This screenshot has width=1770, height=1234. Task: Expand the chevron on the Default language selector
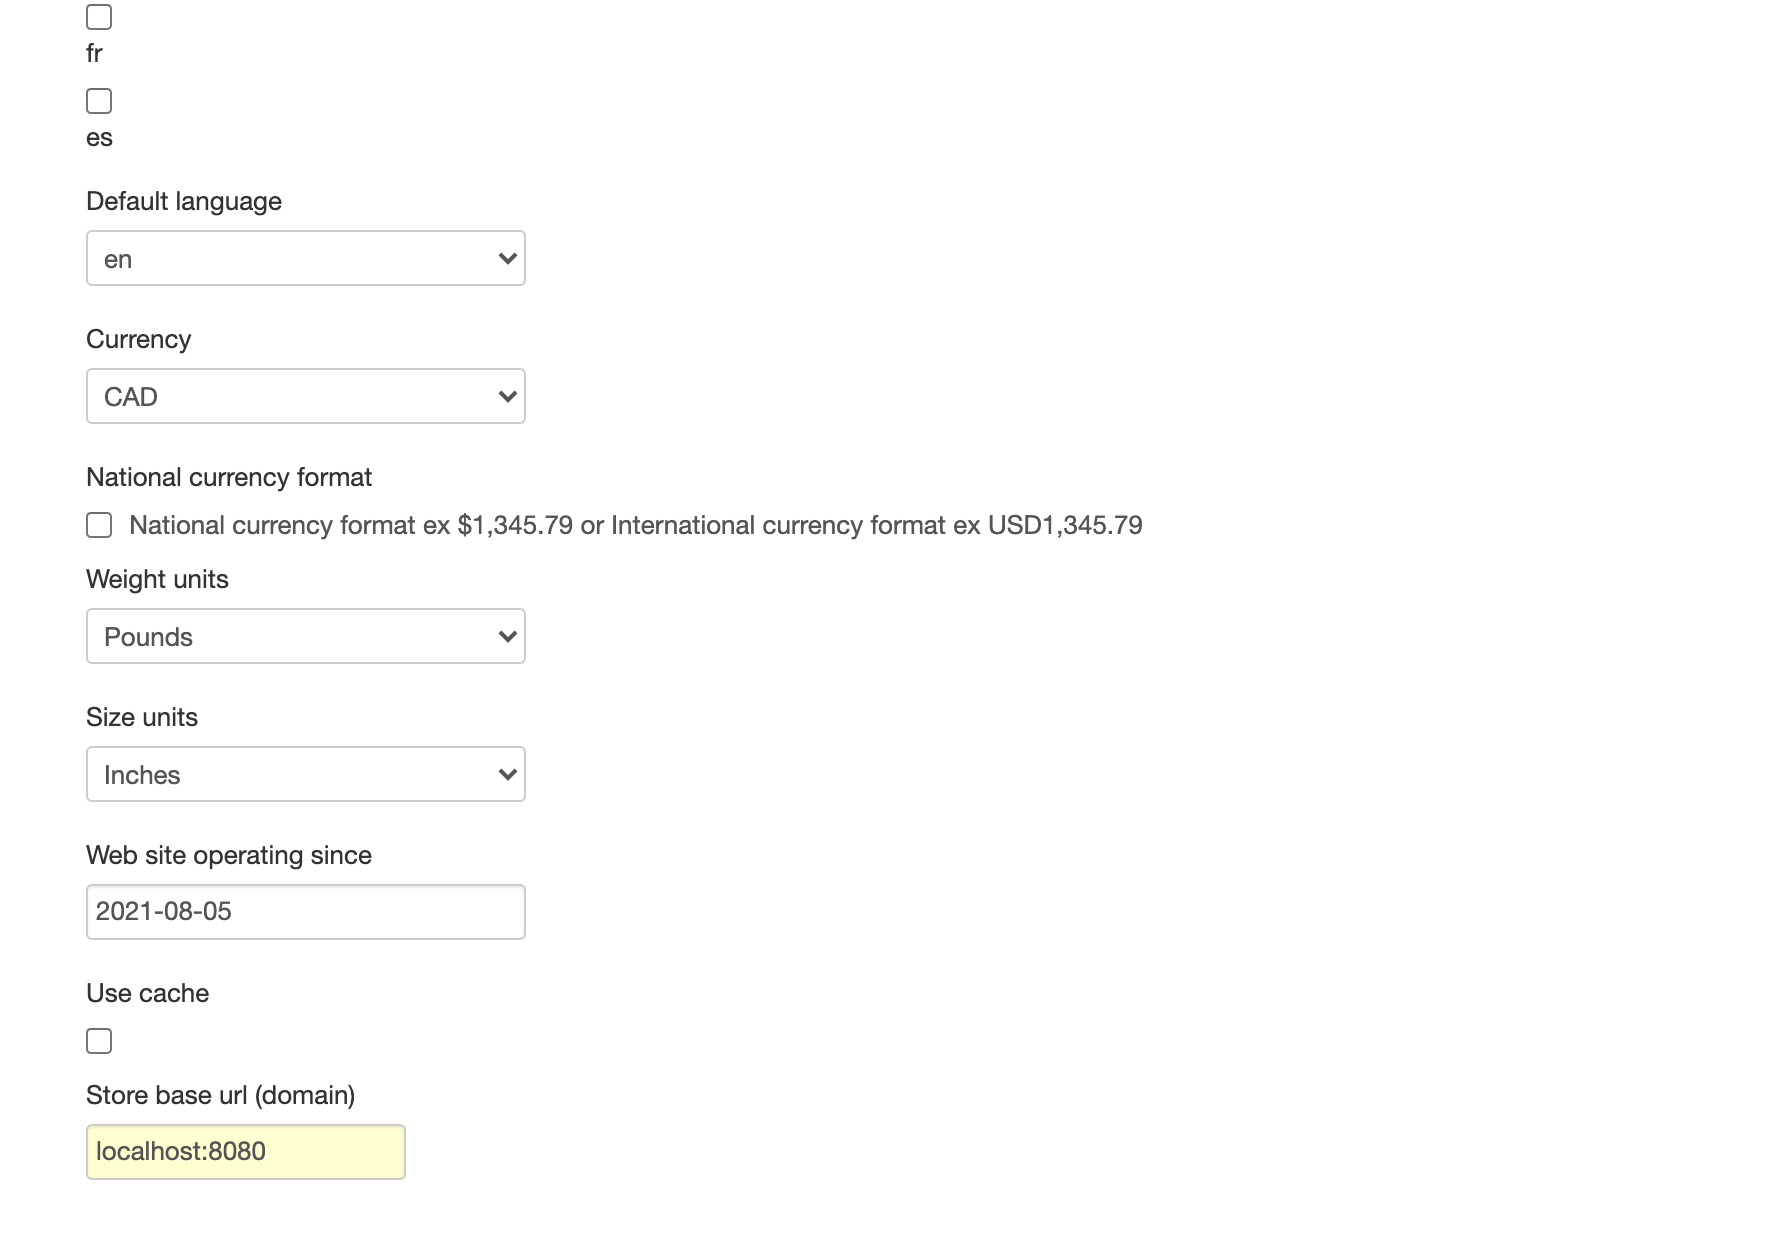tap(506, 258)
